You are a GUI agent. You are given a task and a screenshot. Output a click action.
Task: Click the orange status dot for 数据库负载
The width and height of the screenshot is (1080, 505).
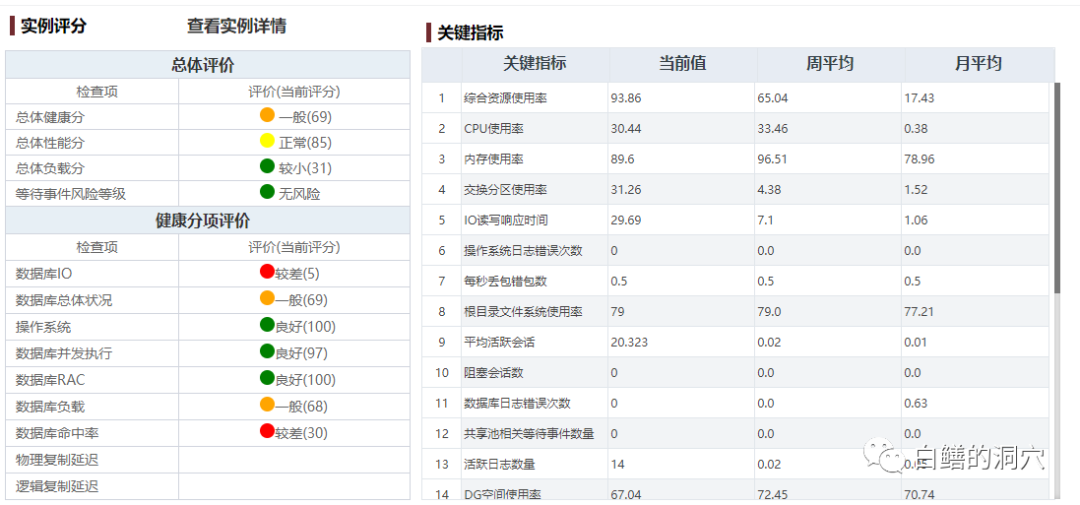click(267, 404)
